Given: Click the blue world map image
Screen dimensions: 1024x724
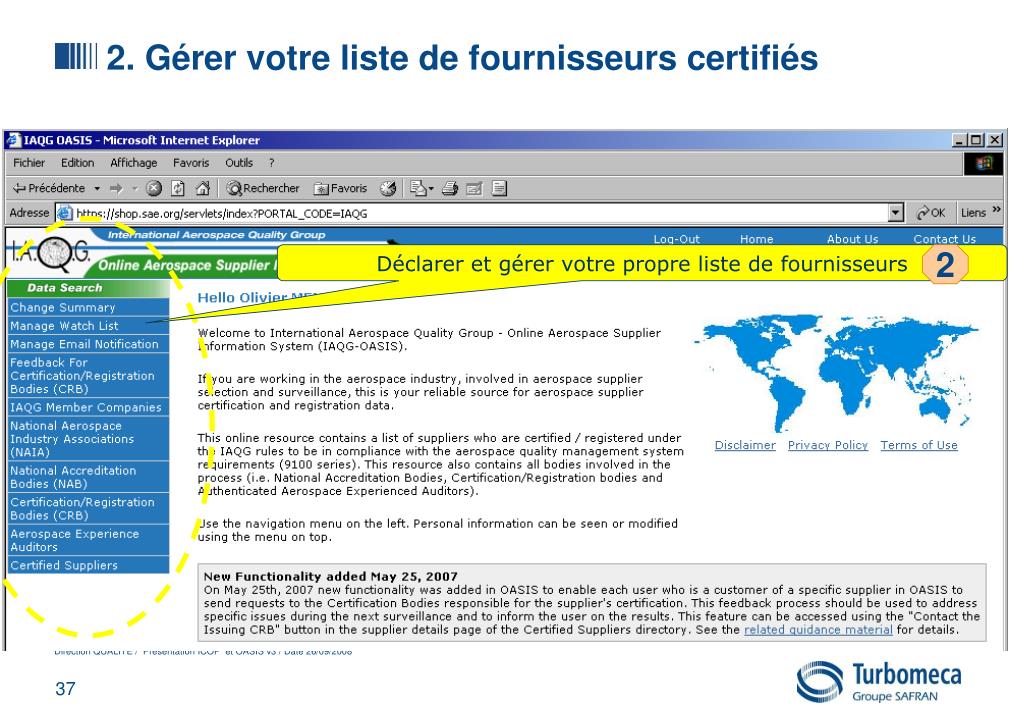Looking at the screenshot, I should pyautogui.click(x=836, y=372).
